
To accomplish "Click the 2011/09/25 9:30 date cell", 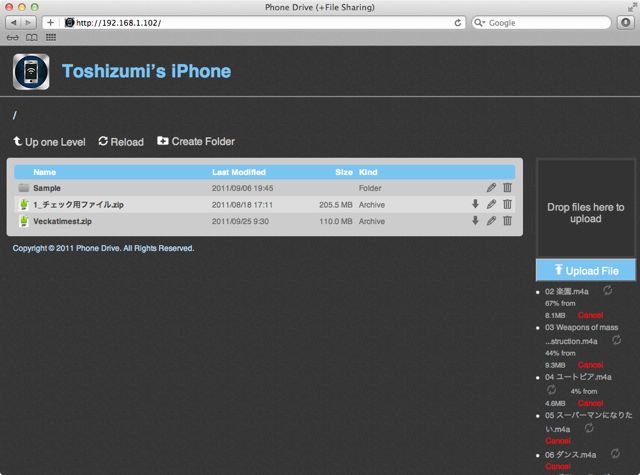I will pyautogui.click(x=240, y=222).
